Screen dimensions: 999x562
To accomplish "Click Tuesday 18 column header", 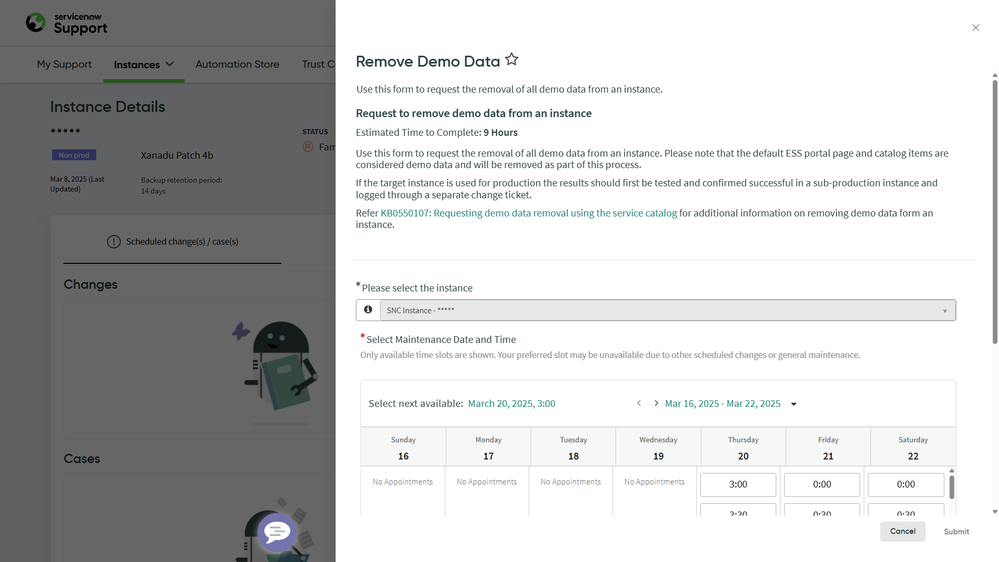I will click(573, 448).
